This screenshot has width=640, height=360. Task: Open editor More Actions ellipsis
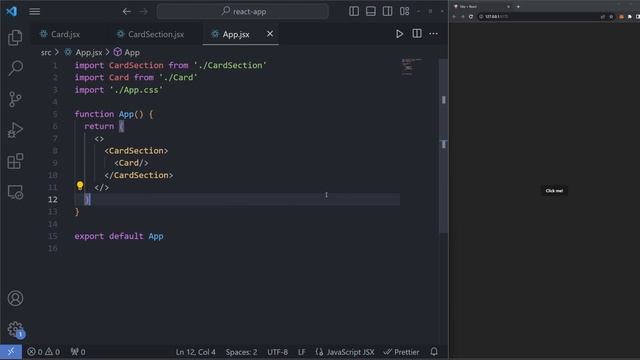(433, 34)
